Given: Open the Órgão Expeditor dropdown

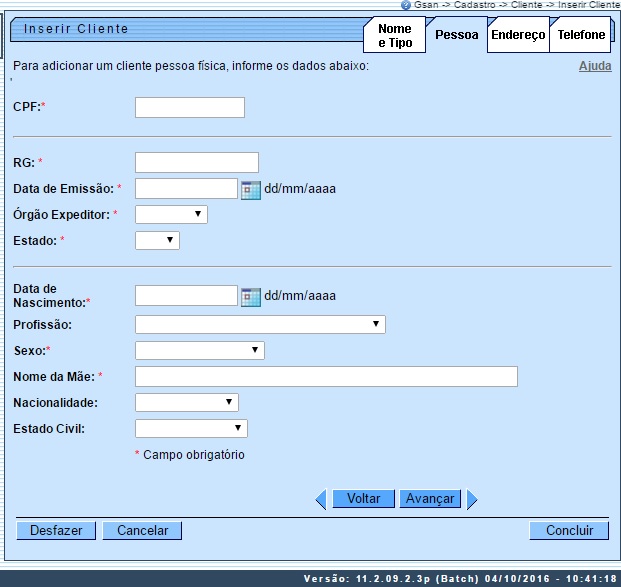Looking at the screenshot, I should (171, 214).
